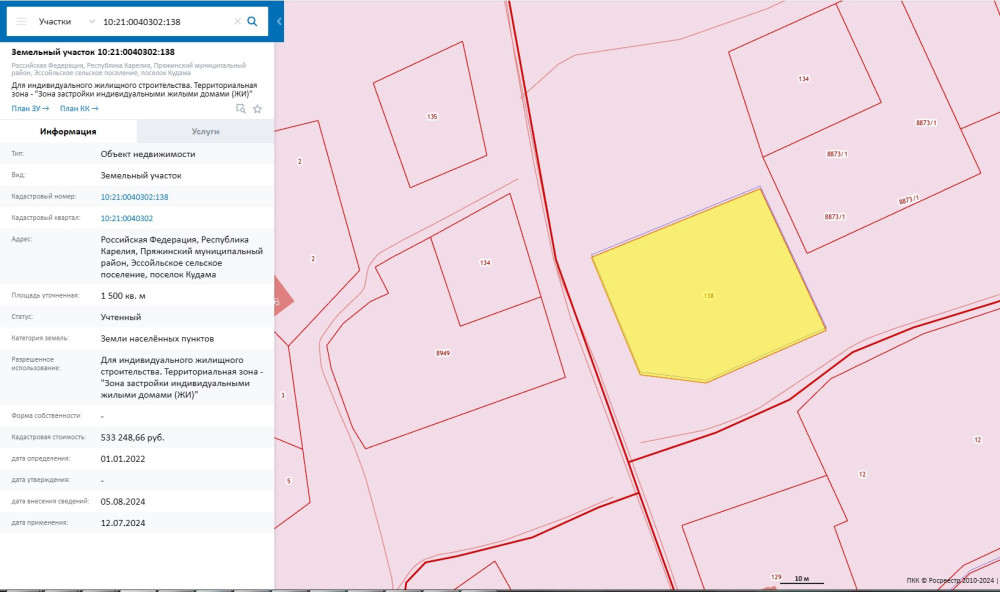
Task: Open the hamburger menu in search bar
Action: tap(20, 21)
